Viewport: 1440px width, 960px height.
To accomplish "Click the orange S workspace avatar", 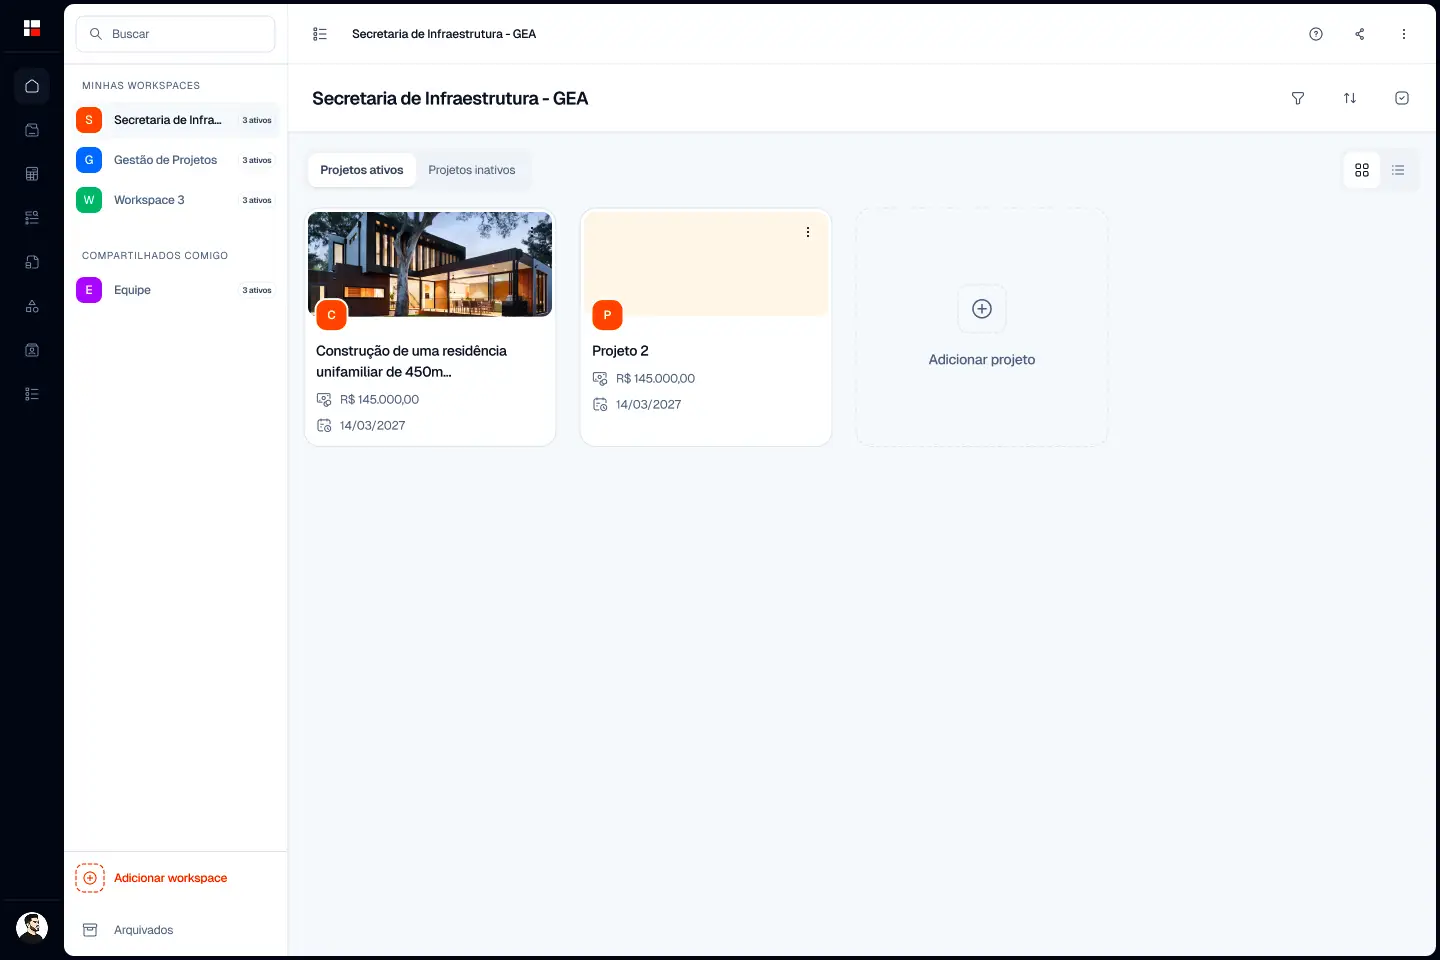I will coord(89,120).
